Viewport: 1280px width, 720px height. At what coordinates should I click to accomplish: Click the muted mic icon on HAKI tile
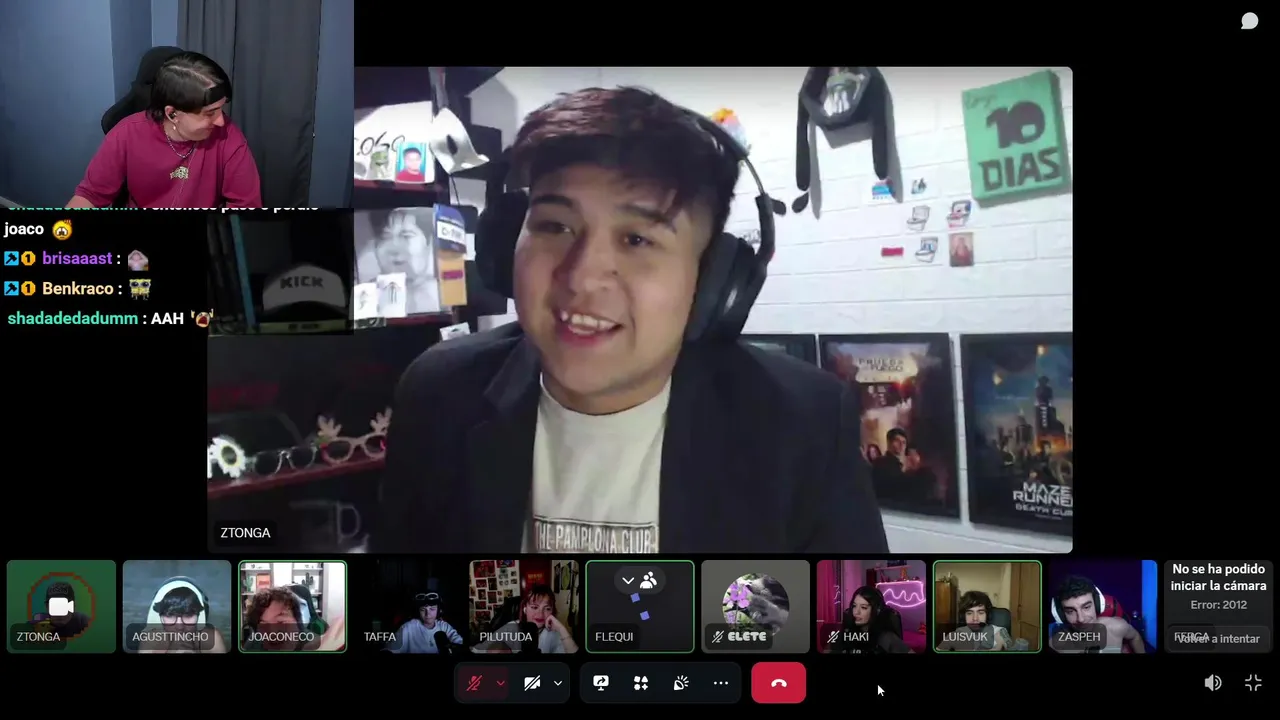pyautogui.click(x=832, y=636)
